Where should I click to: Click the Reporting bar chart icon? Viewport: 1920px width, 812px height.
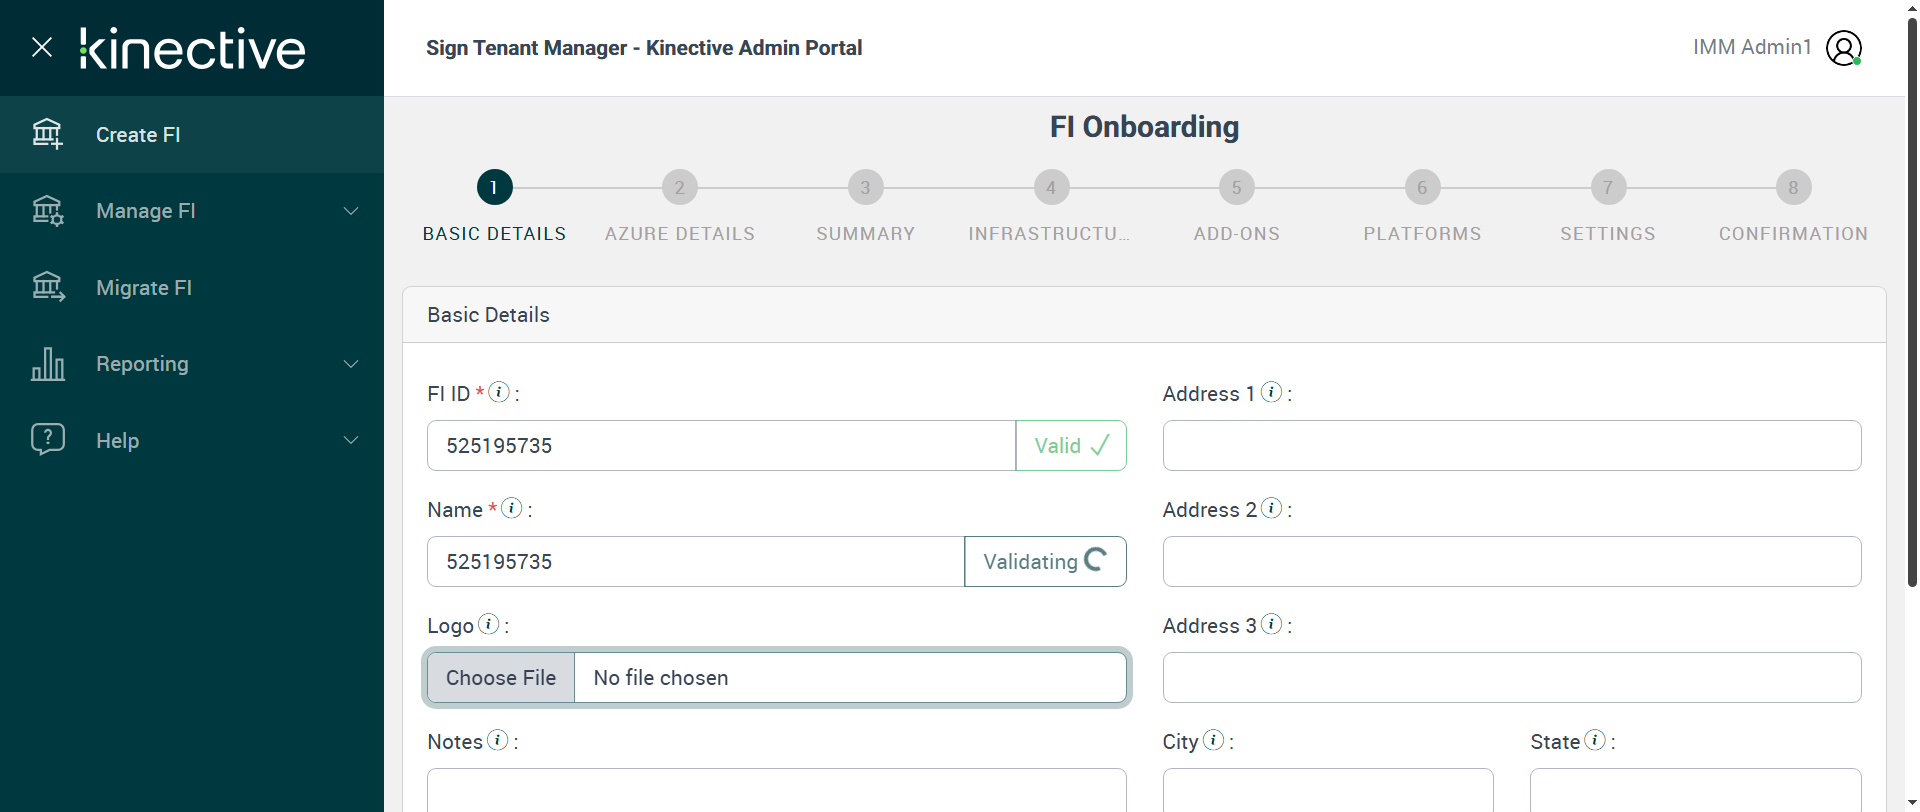47,364
